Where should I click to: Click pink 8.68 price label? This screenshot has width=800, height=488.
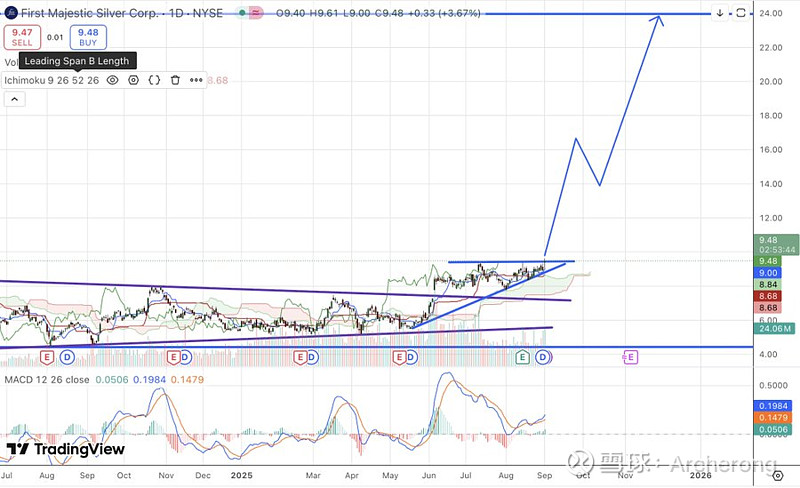pos(768,308)
